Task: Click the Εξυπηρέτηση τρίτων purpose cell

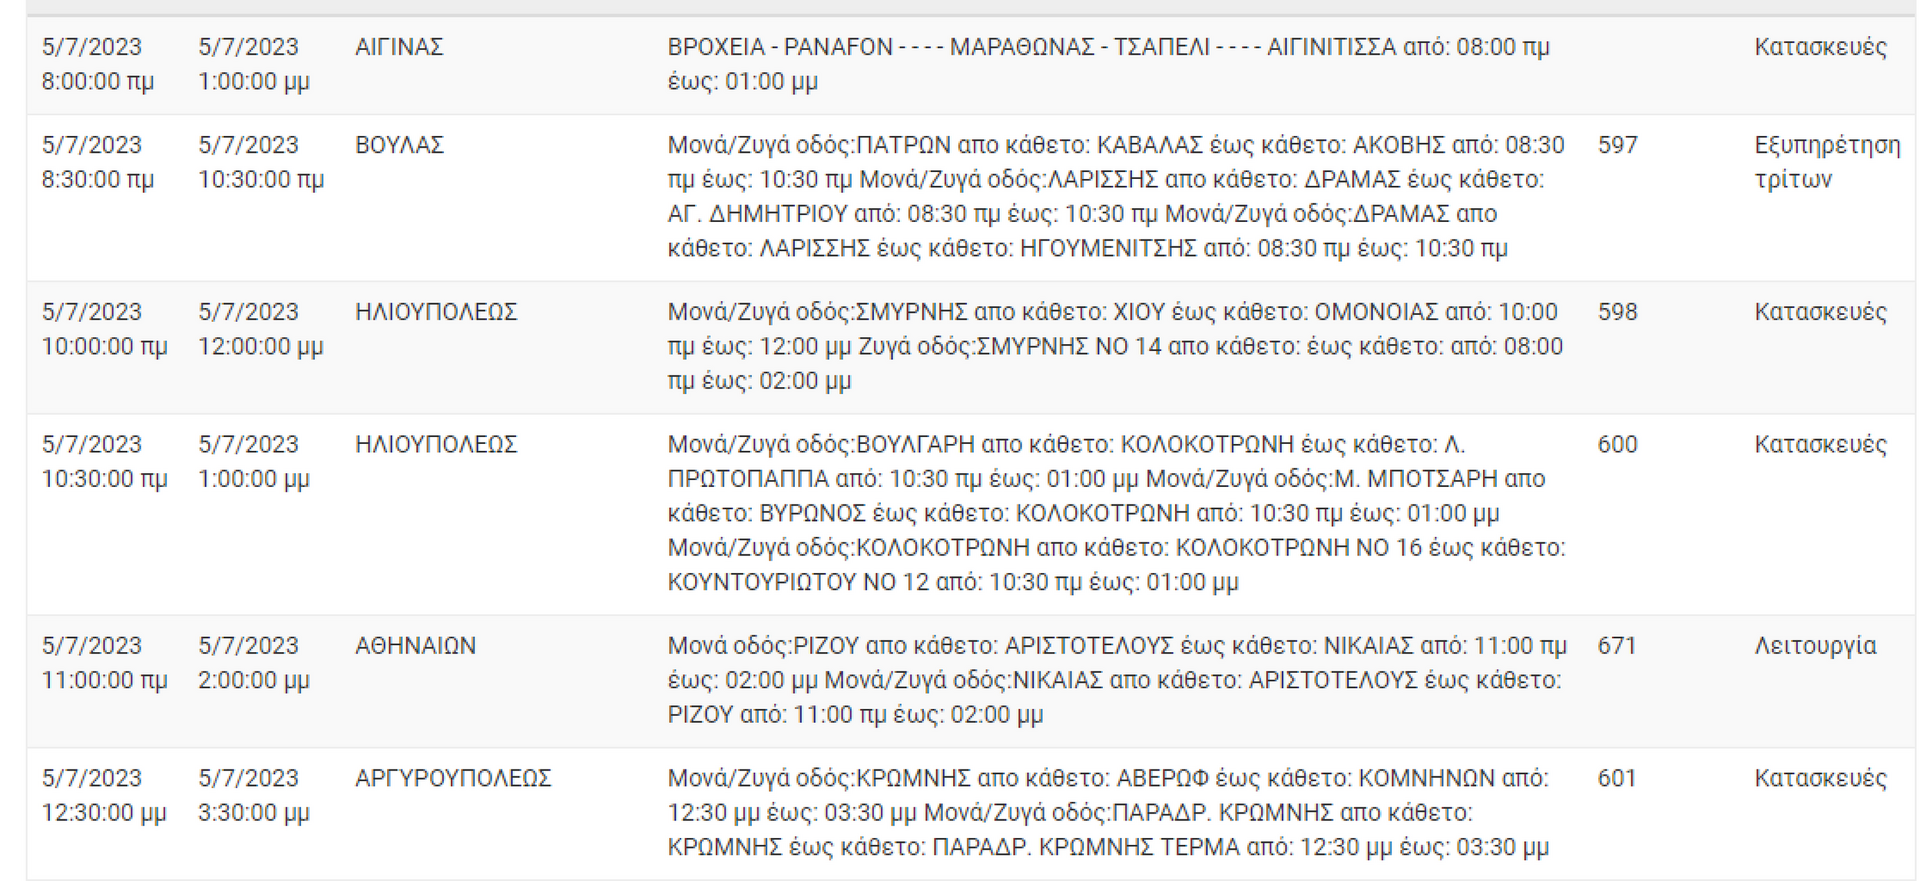Action: 1826,162
